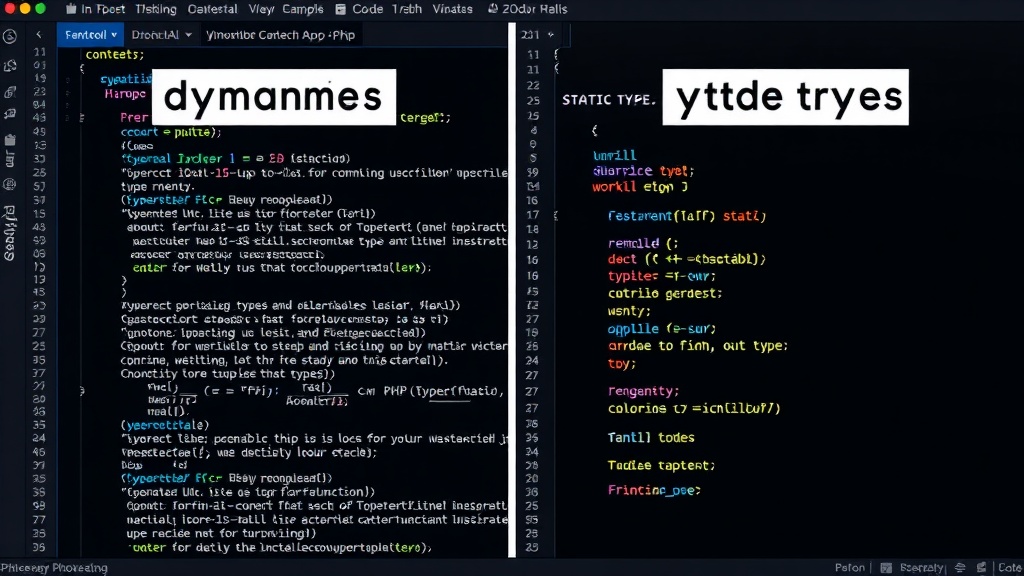Switch to the 'DtonclAl' tab
1024x576 pixels.
[x=161, y=35]
